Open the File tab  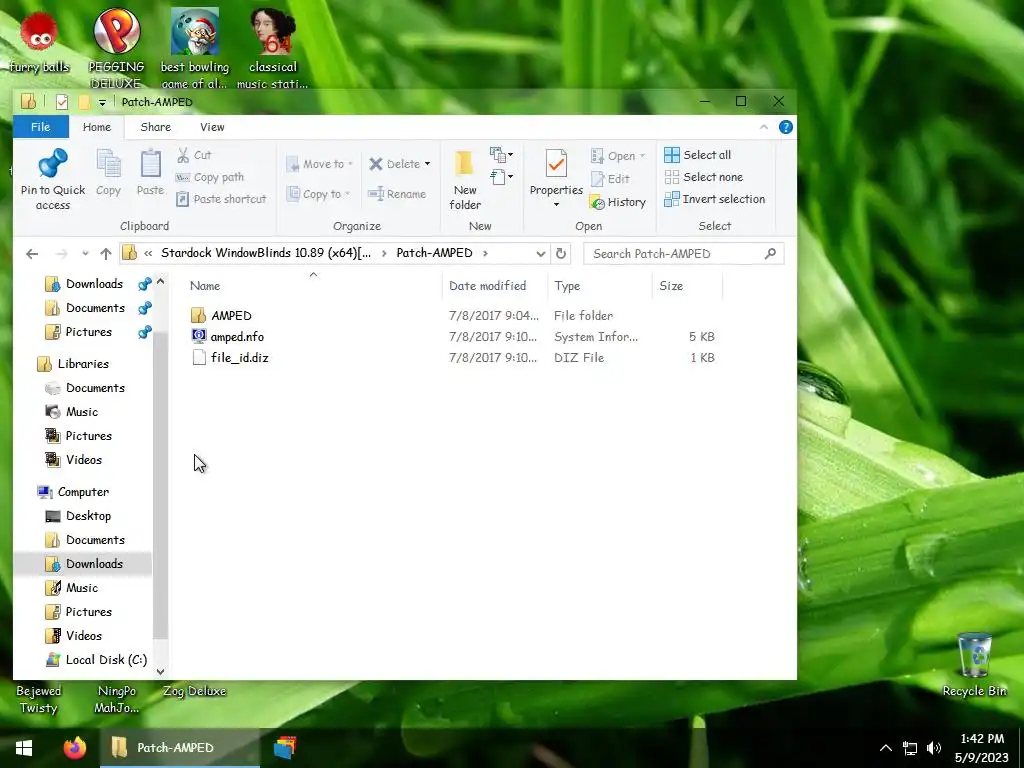(40, 127)
